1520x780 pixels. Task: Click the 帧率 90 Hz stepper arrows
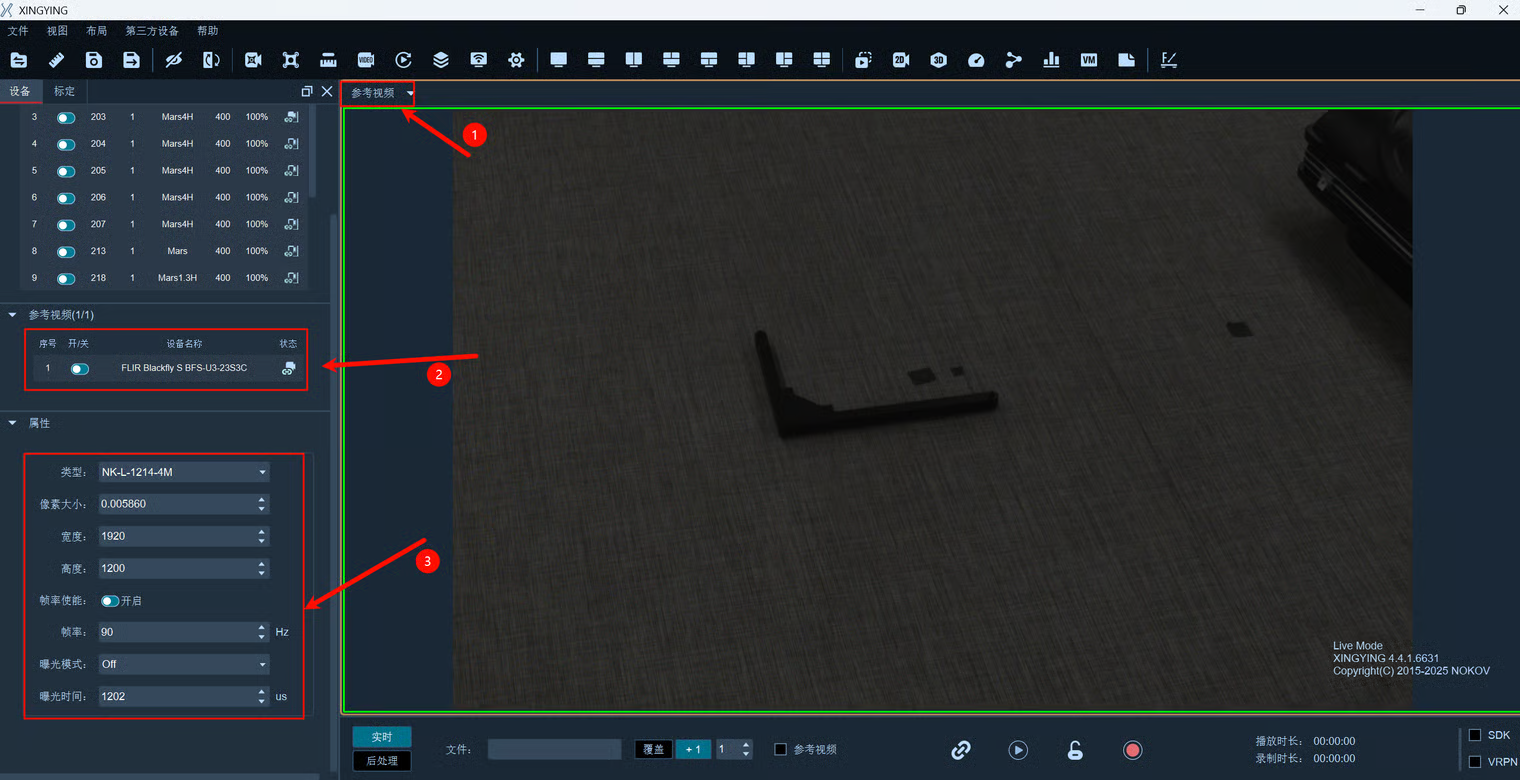coord(262,632)
